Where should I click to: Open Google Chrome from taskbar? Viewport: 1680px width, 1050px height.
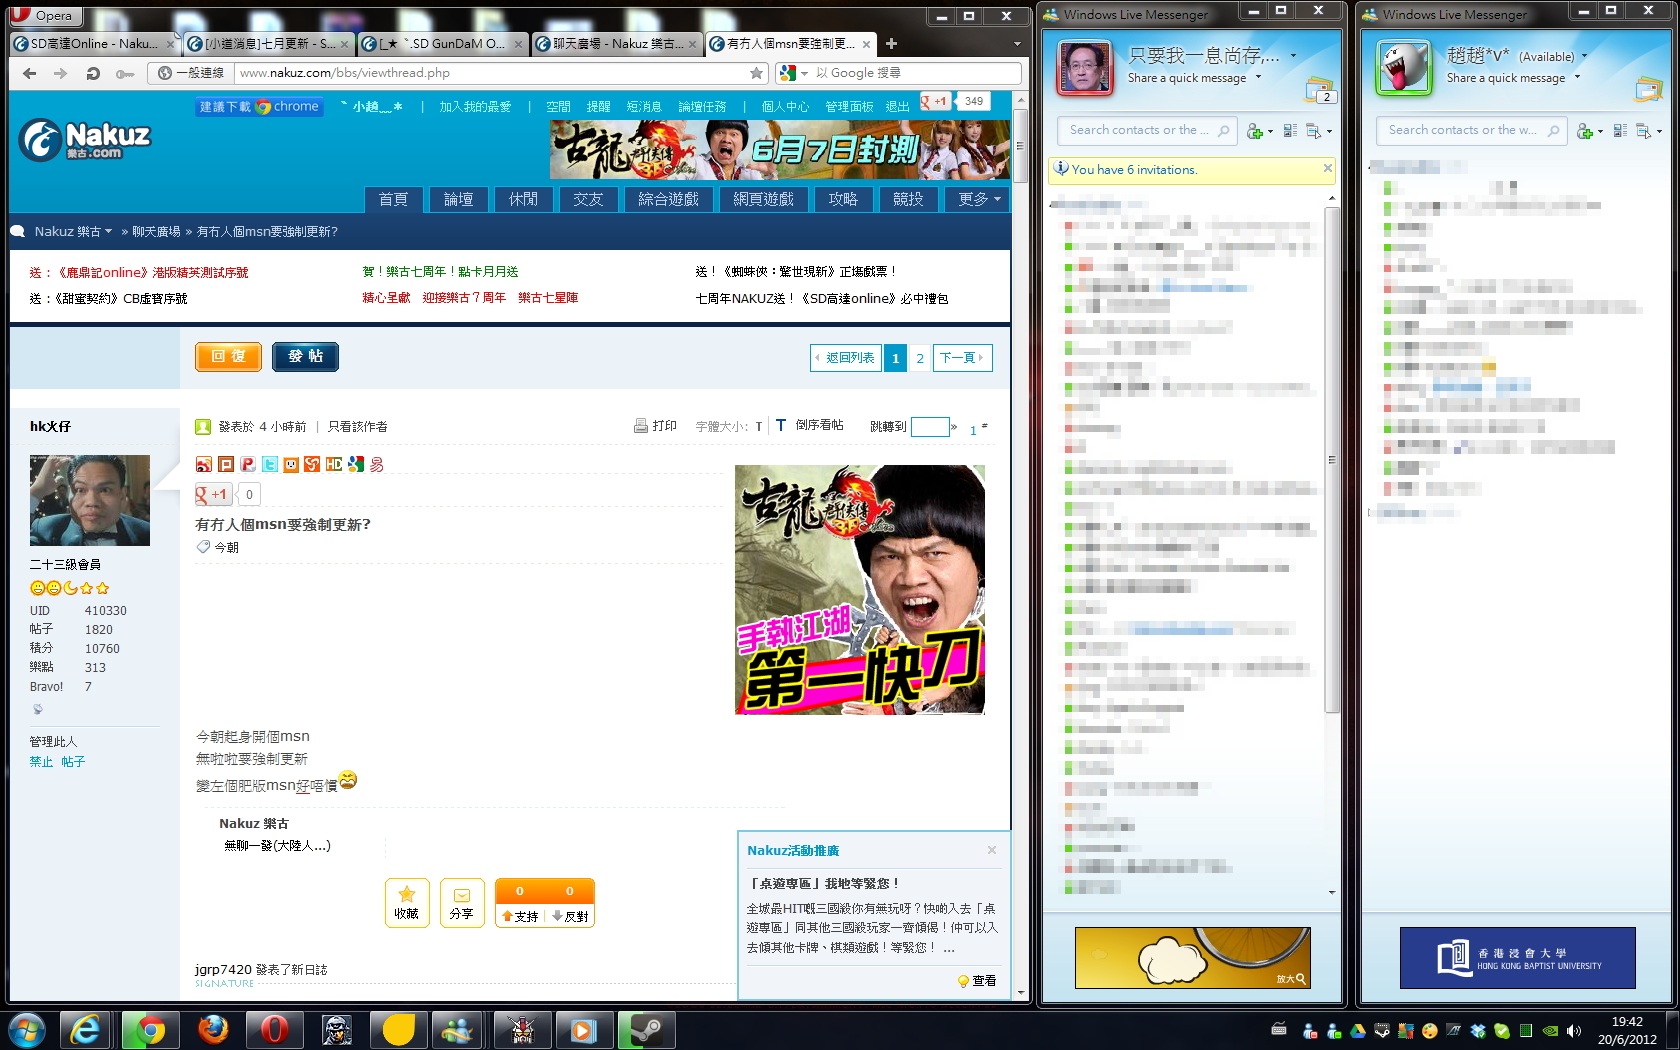tap(150, 1029)
